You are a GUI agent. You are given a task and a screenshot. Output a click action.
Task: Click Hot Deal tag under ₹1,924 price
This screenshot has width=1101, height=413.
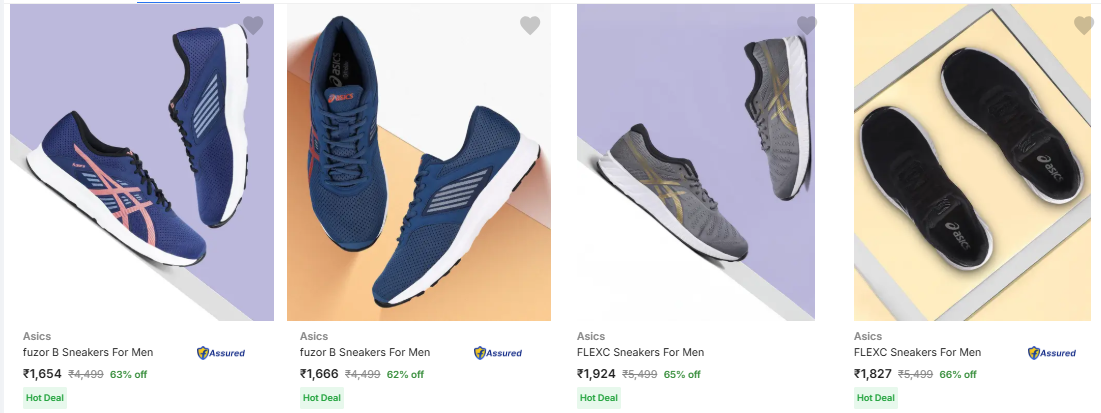point(598,398)
